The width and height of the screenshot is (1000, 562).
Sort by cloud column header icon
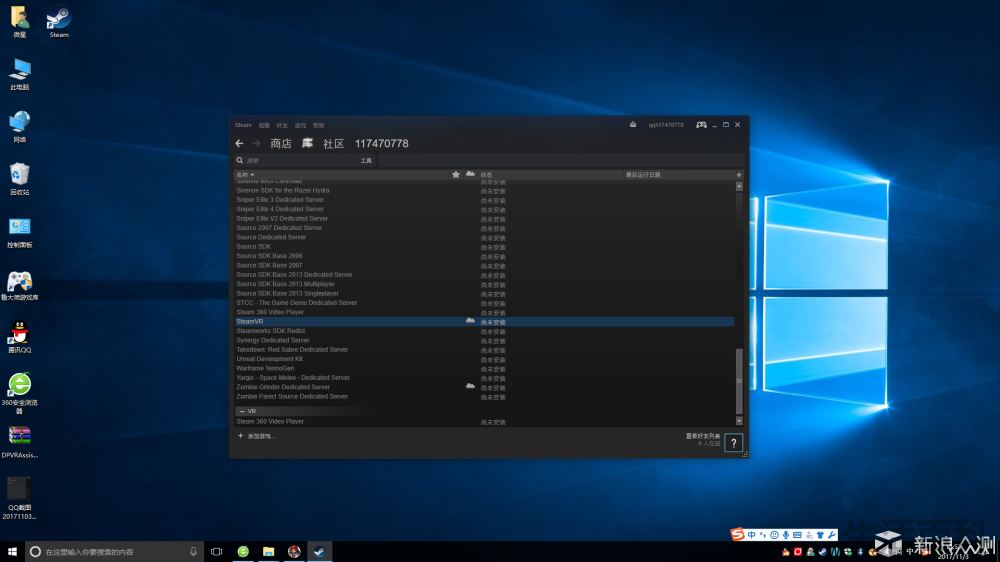[x=470, y=174]
